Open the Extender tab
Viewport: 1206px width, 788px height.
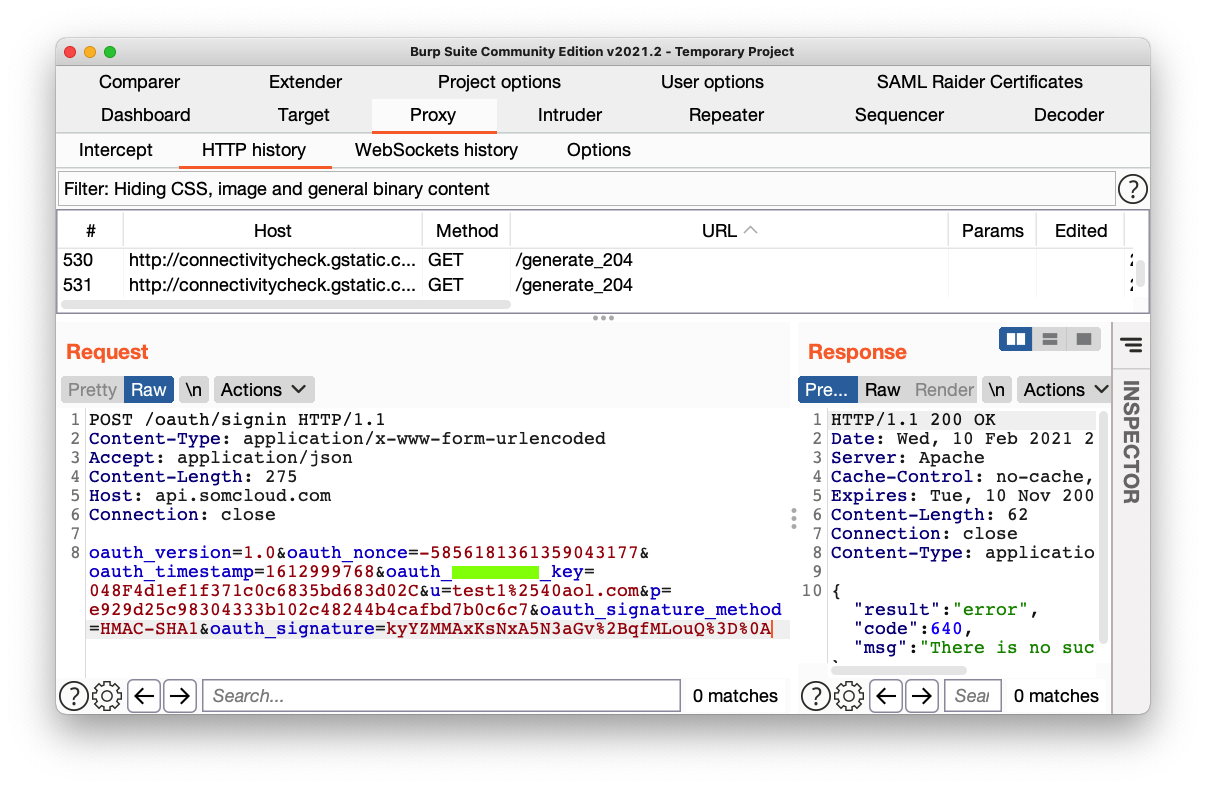[306, 82]
